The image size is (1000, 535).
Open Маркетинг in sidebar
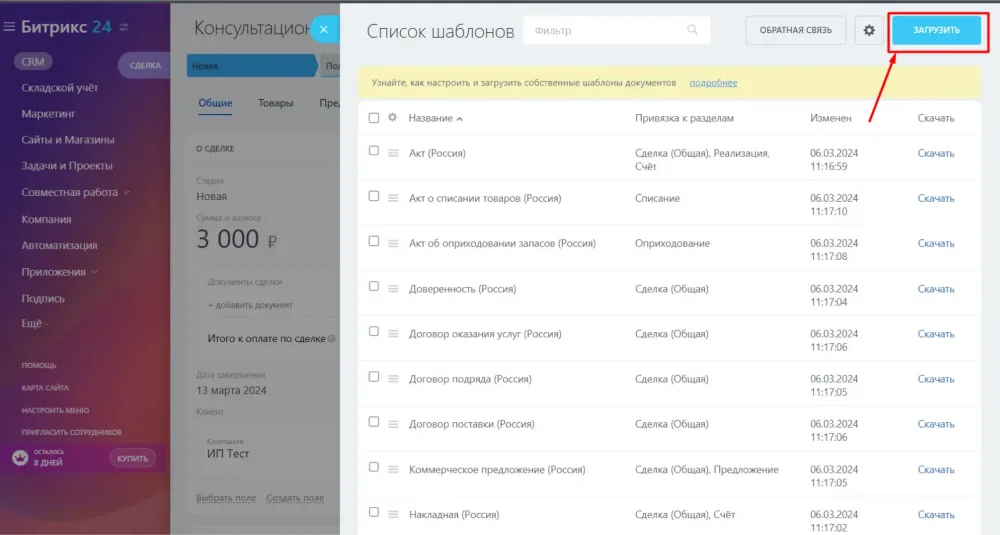(x=48, y=114)
